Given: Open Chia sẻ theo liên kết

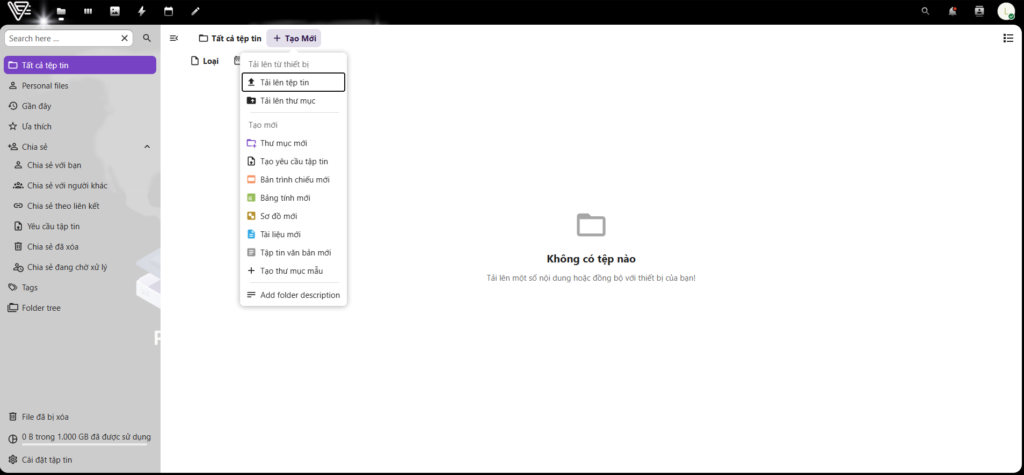Looking at the screenshot, I should coord(82,206).
